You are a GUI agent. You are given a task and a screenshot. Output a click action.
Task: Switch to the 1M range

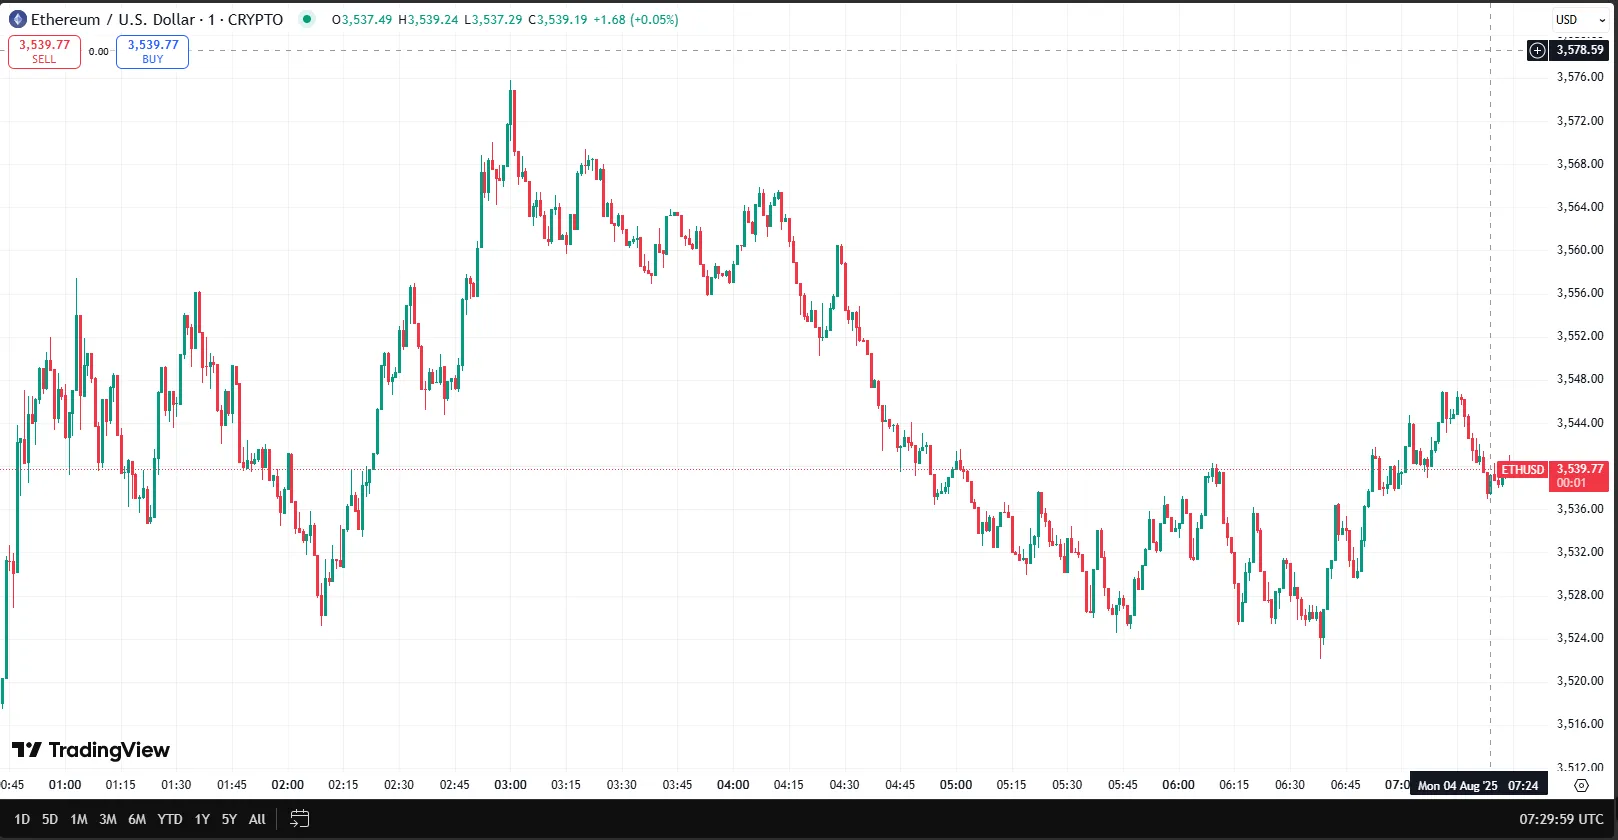click(79, 819)
